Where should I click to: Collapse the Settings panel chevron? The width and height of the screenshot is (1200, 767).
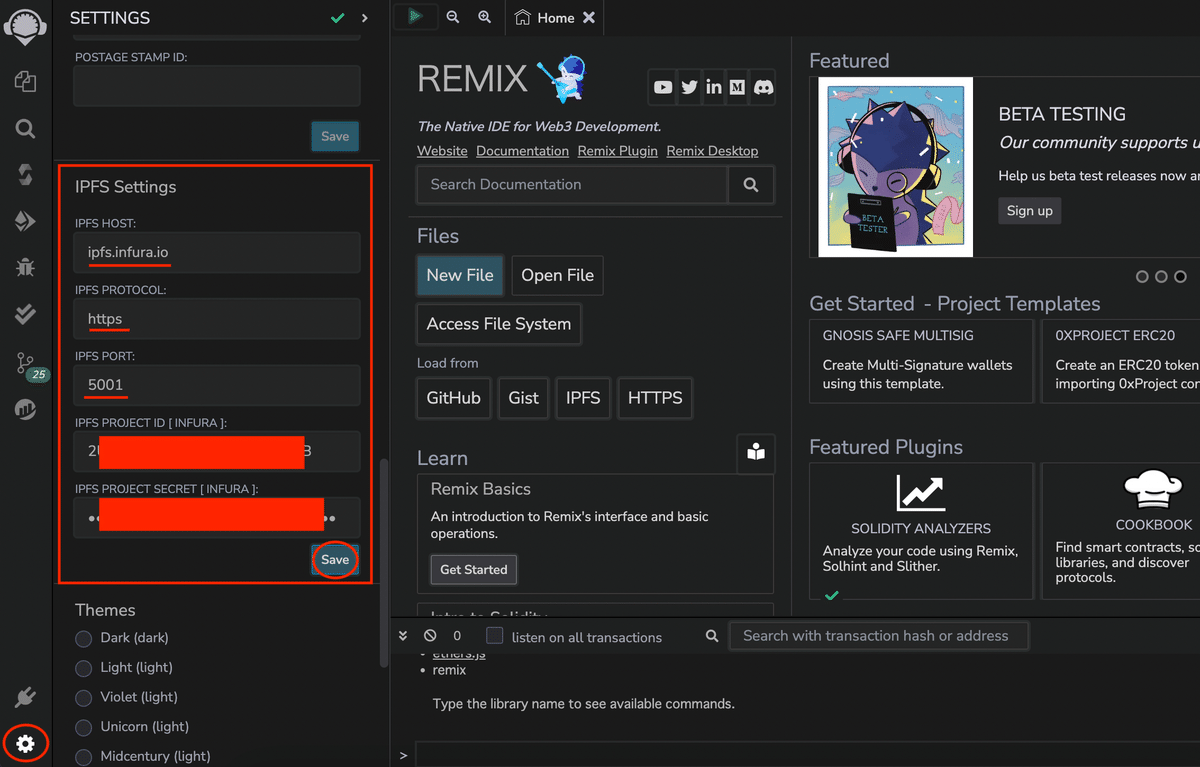tap(365, 18)
